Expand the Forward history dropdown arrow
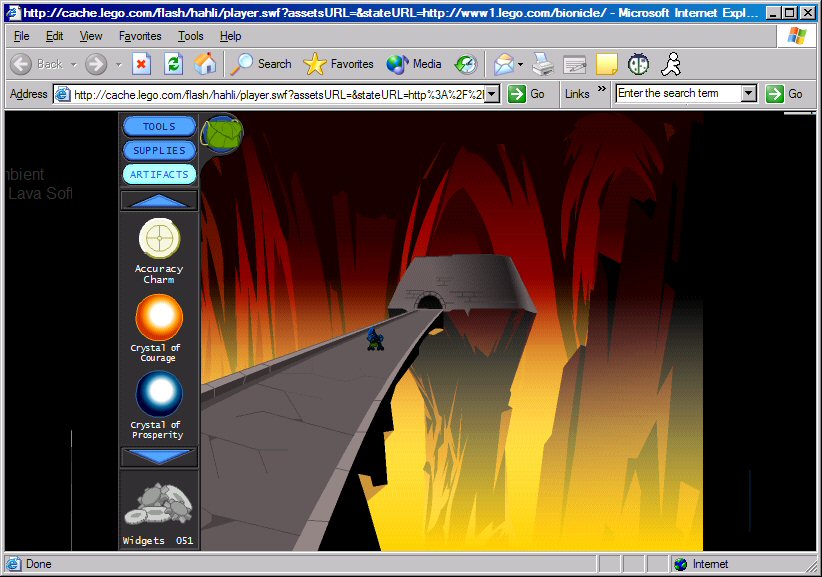The height and width of the screenshot is (577, 822). [x=119, y=64]
